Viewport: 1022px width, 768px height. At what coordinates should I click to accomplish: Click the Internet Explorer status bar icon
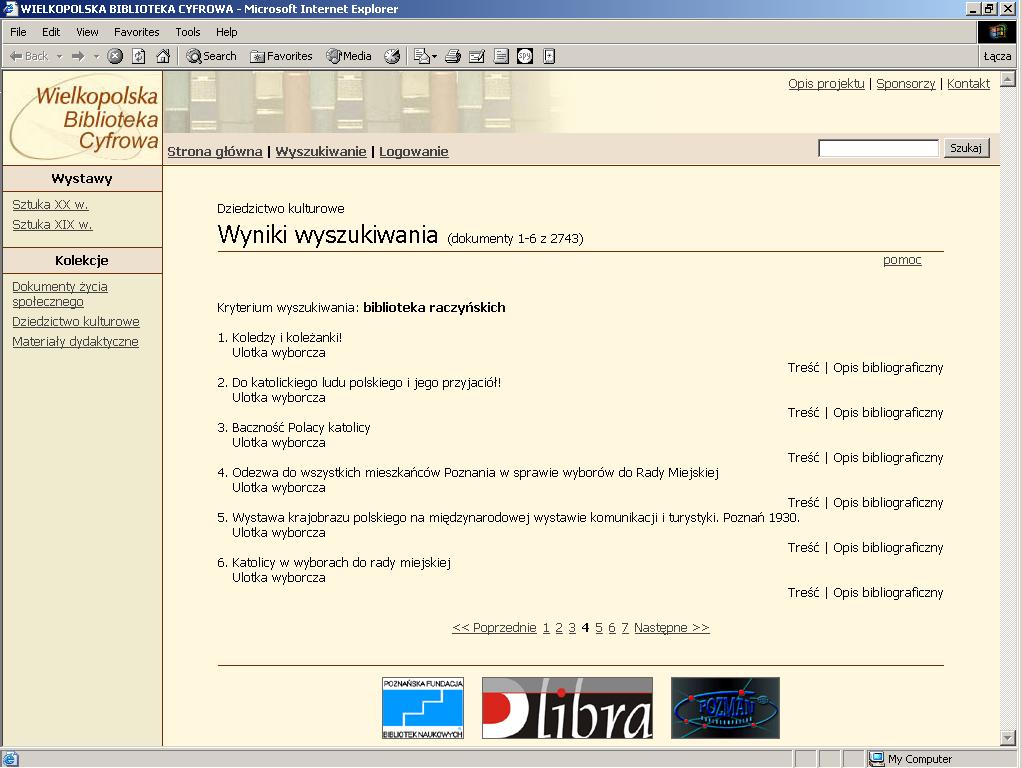click(x=10, y=759)
